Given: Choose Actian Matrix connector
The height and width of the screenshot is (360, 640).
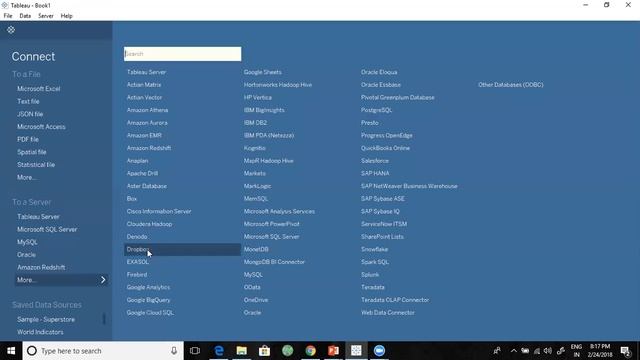Looking at the screenshot, I should pos(144,84).
